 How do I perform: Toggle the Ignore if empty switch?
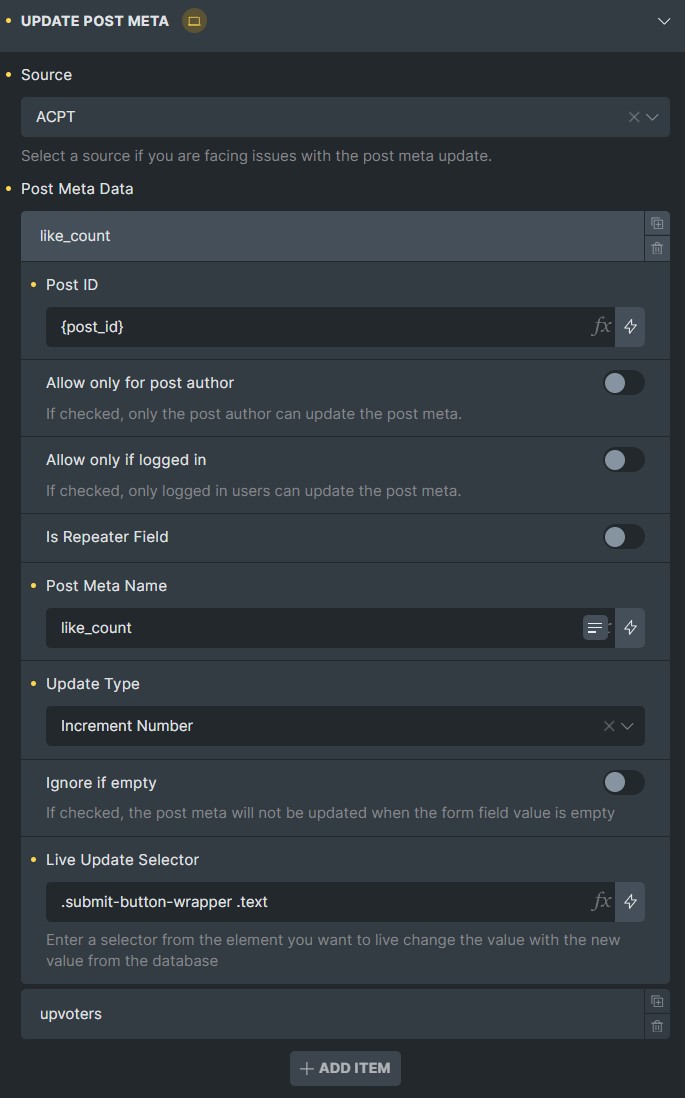[x=624, y=782]
